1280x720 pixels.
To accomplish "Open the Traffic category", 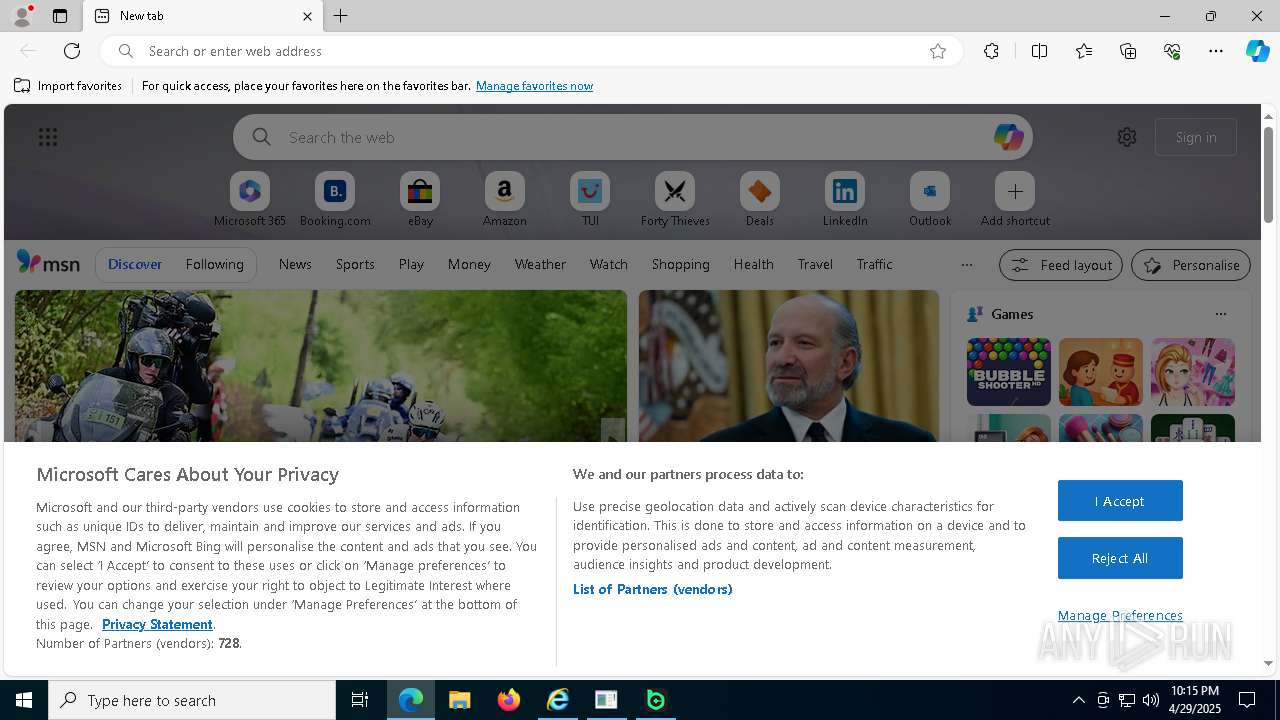I will [x=874, y=264].
